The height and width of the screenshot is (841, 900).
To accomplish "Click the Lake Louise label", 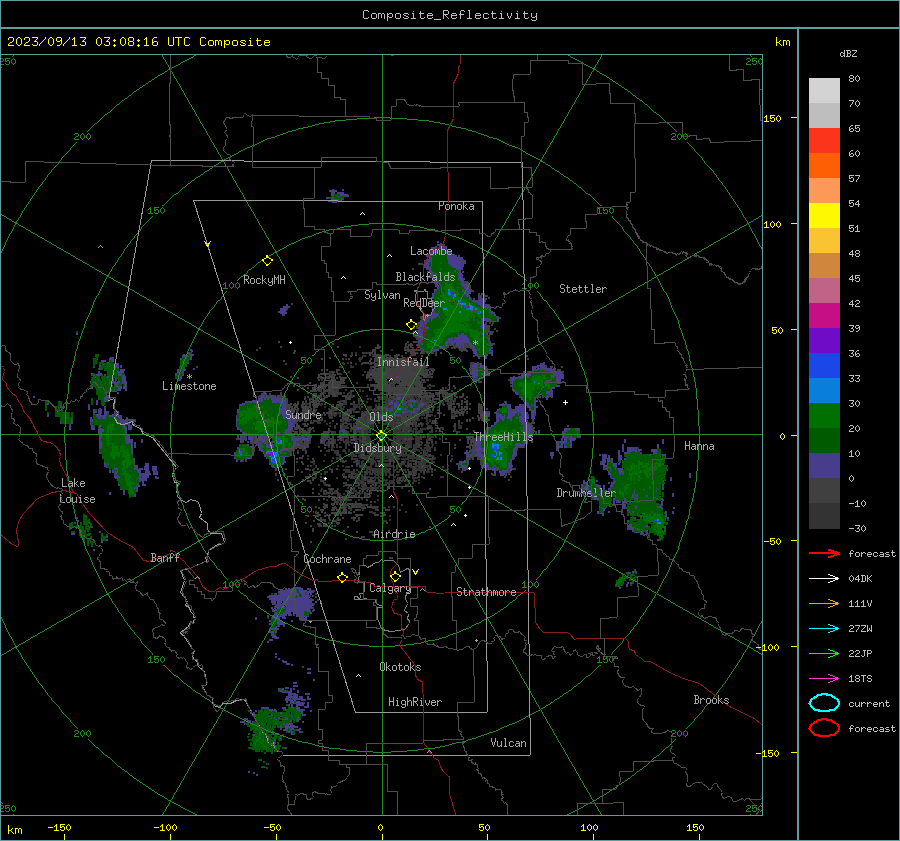I will click(x=77, y=491).
